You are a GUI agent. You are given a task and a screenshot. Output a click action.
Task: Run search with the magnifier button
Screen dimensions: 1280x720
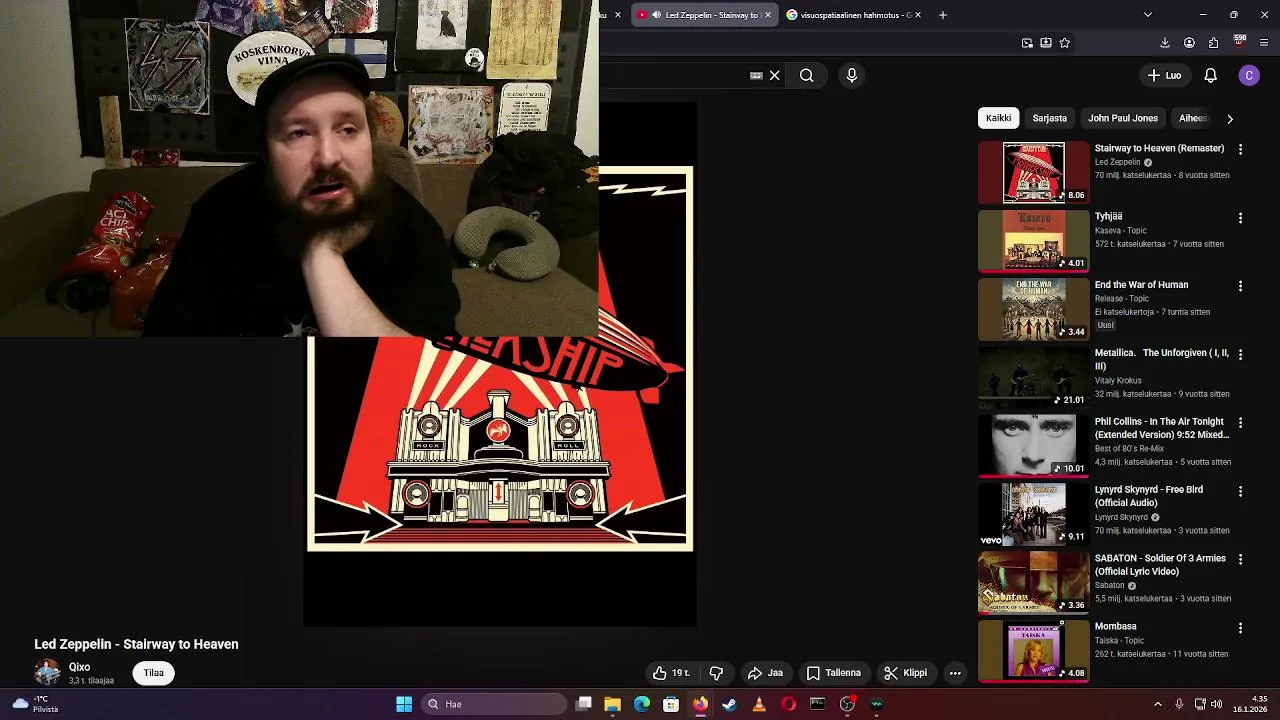806,75
